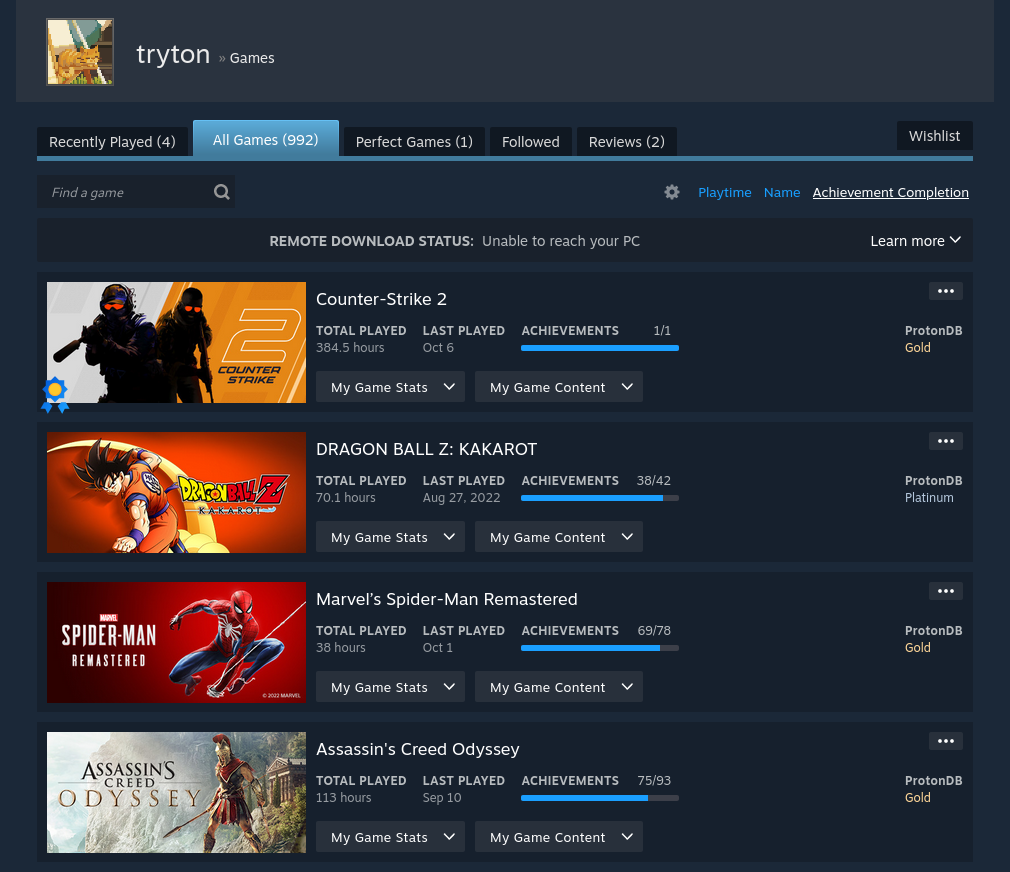
Task: Open the Reviews (2) tab
Action: 627,142
